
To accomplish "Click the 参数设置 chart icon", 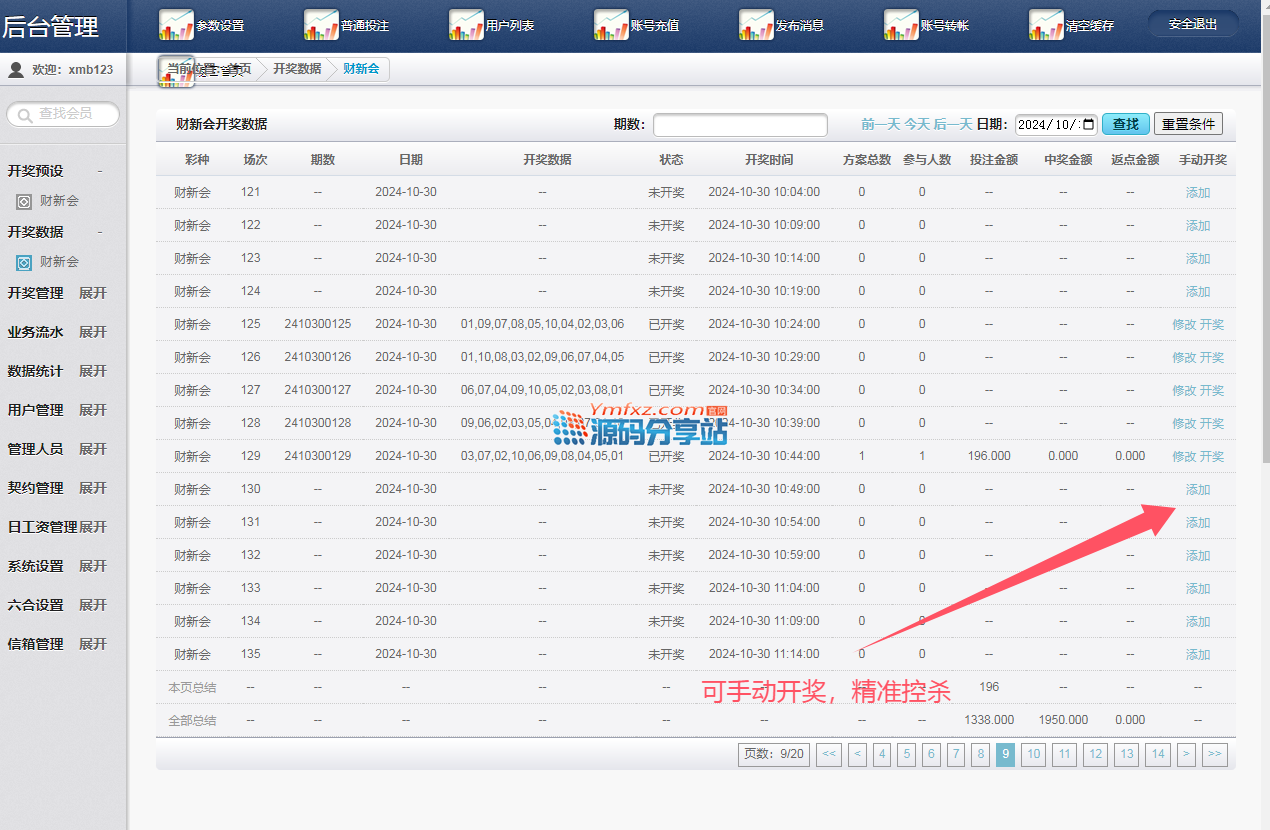I will pyautogui.click(x=176, y=24).
